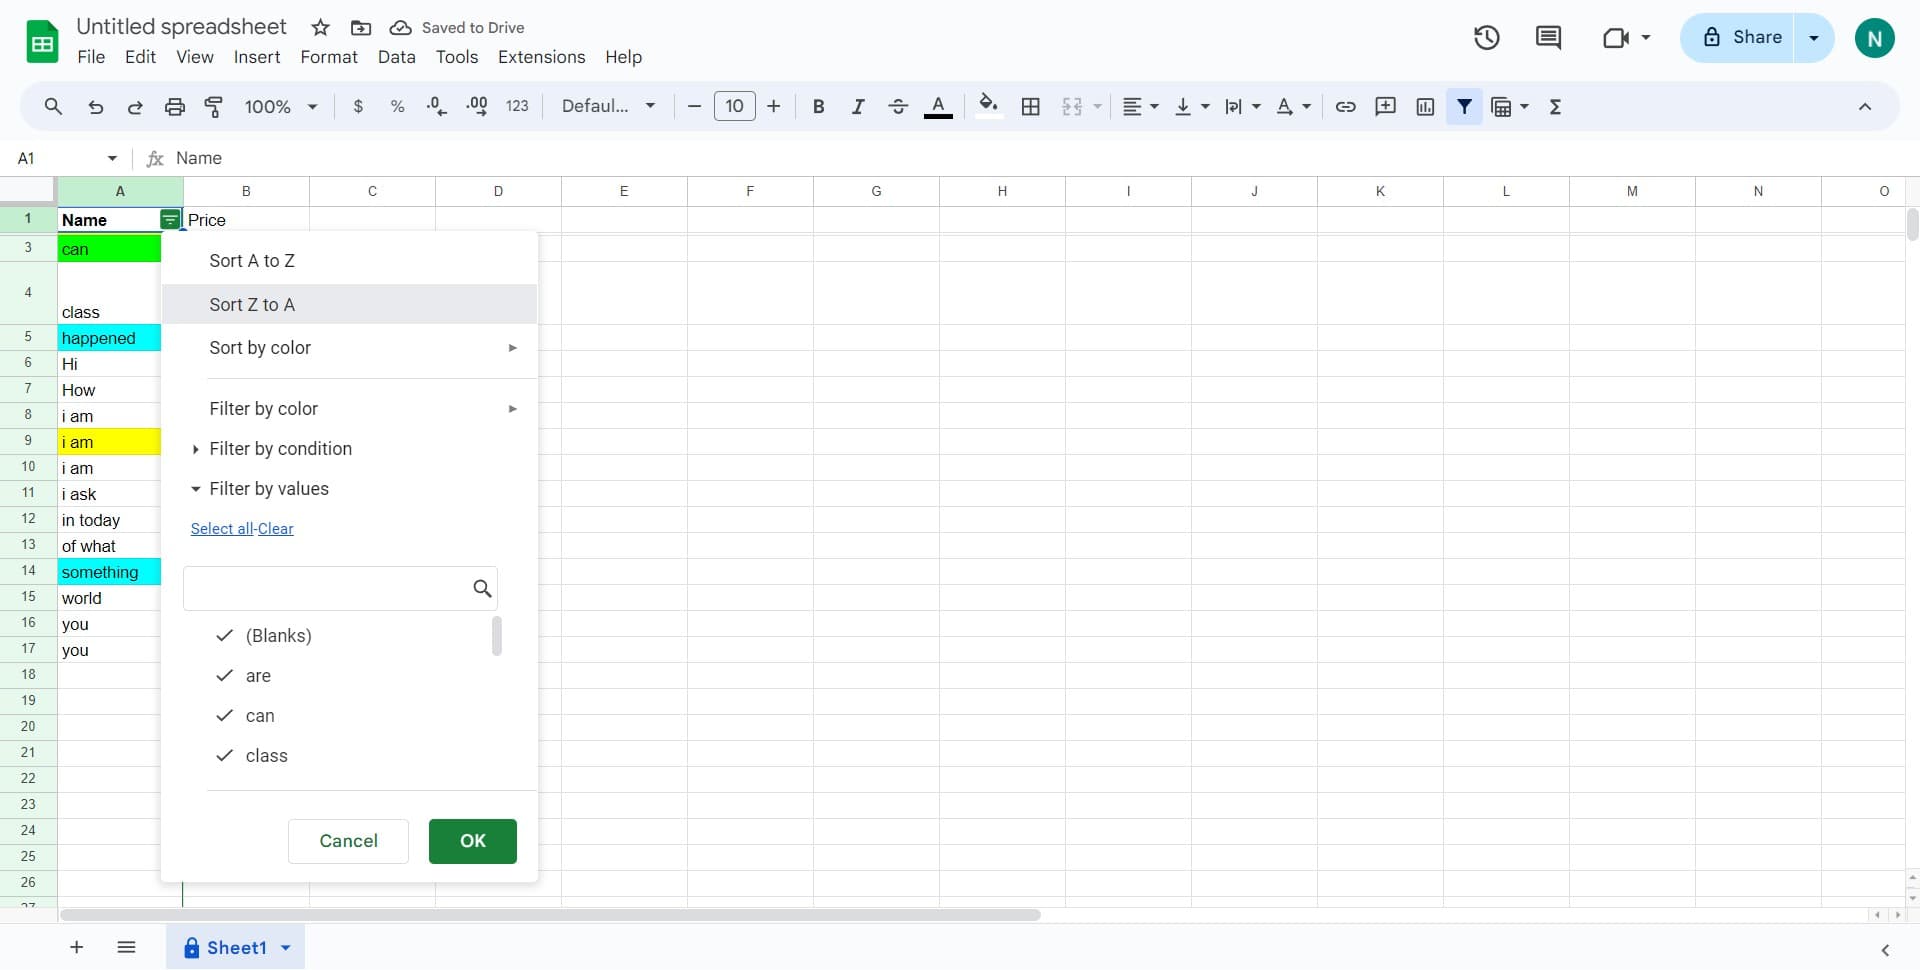
Task: Uncheck the 'class' filter value
Action: coord(225,756)
